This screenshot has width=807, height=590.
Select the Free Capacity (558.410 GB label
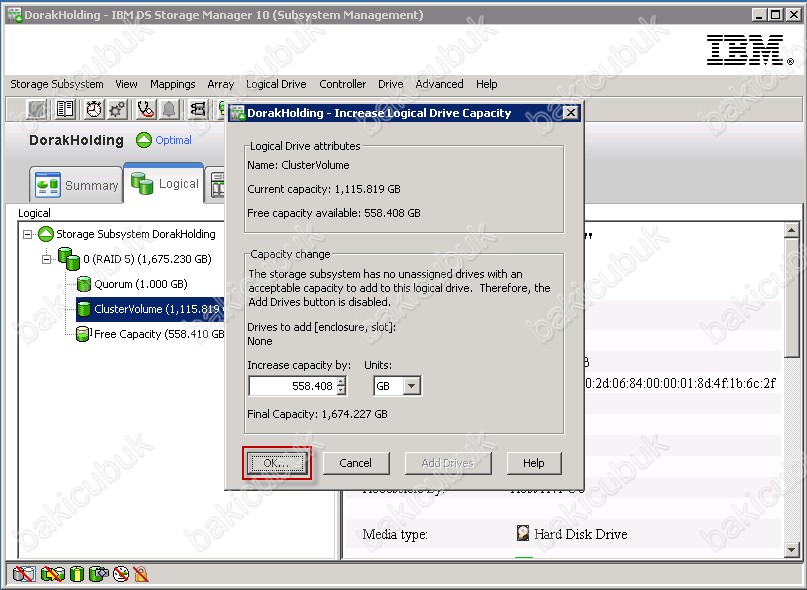(x=159, y=334)
